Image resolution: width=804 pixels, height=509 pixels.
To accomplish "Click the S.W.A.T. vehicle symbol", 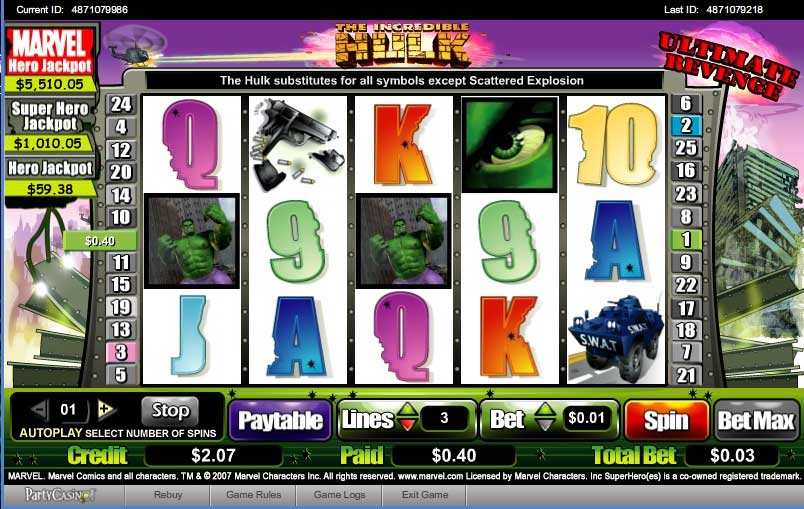I will (615, 338).
